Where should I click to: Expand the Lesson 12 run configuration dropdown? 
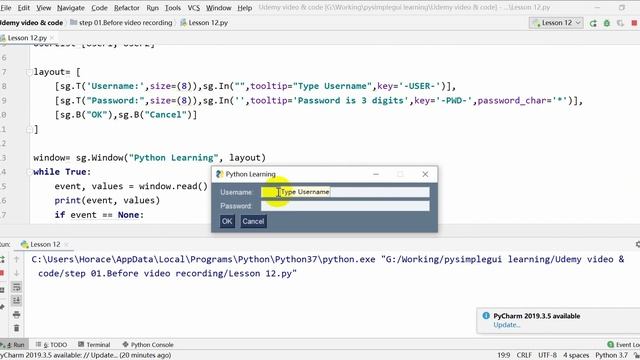pos(556,23)
